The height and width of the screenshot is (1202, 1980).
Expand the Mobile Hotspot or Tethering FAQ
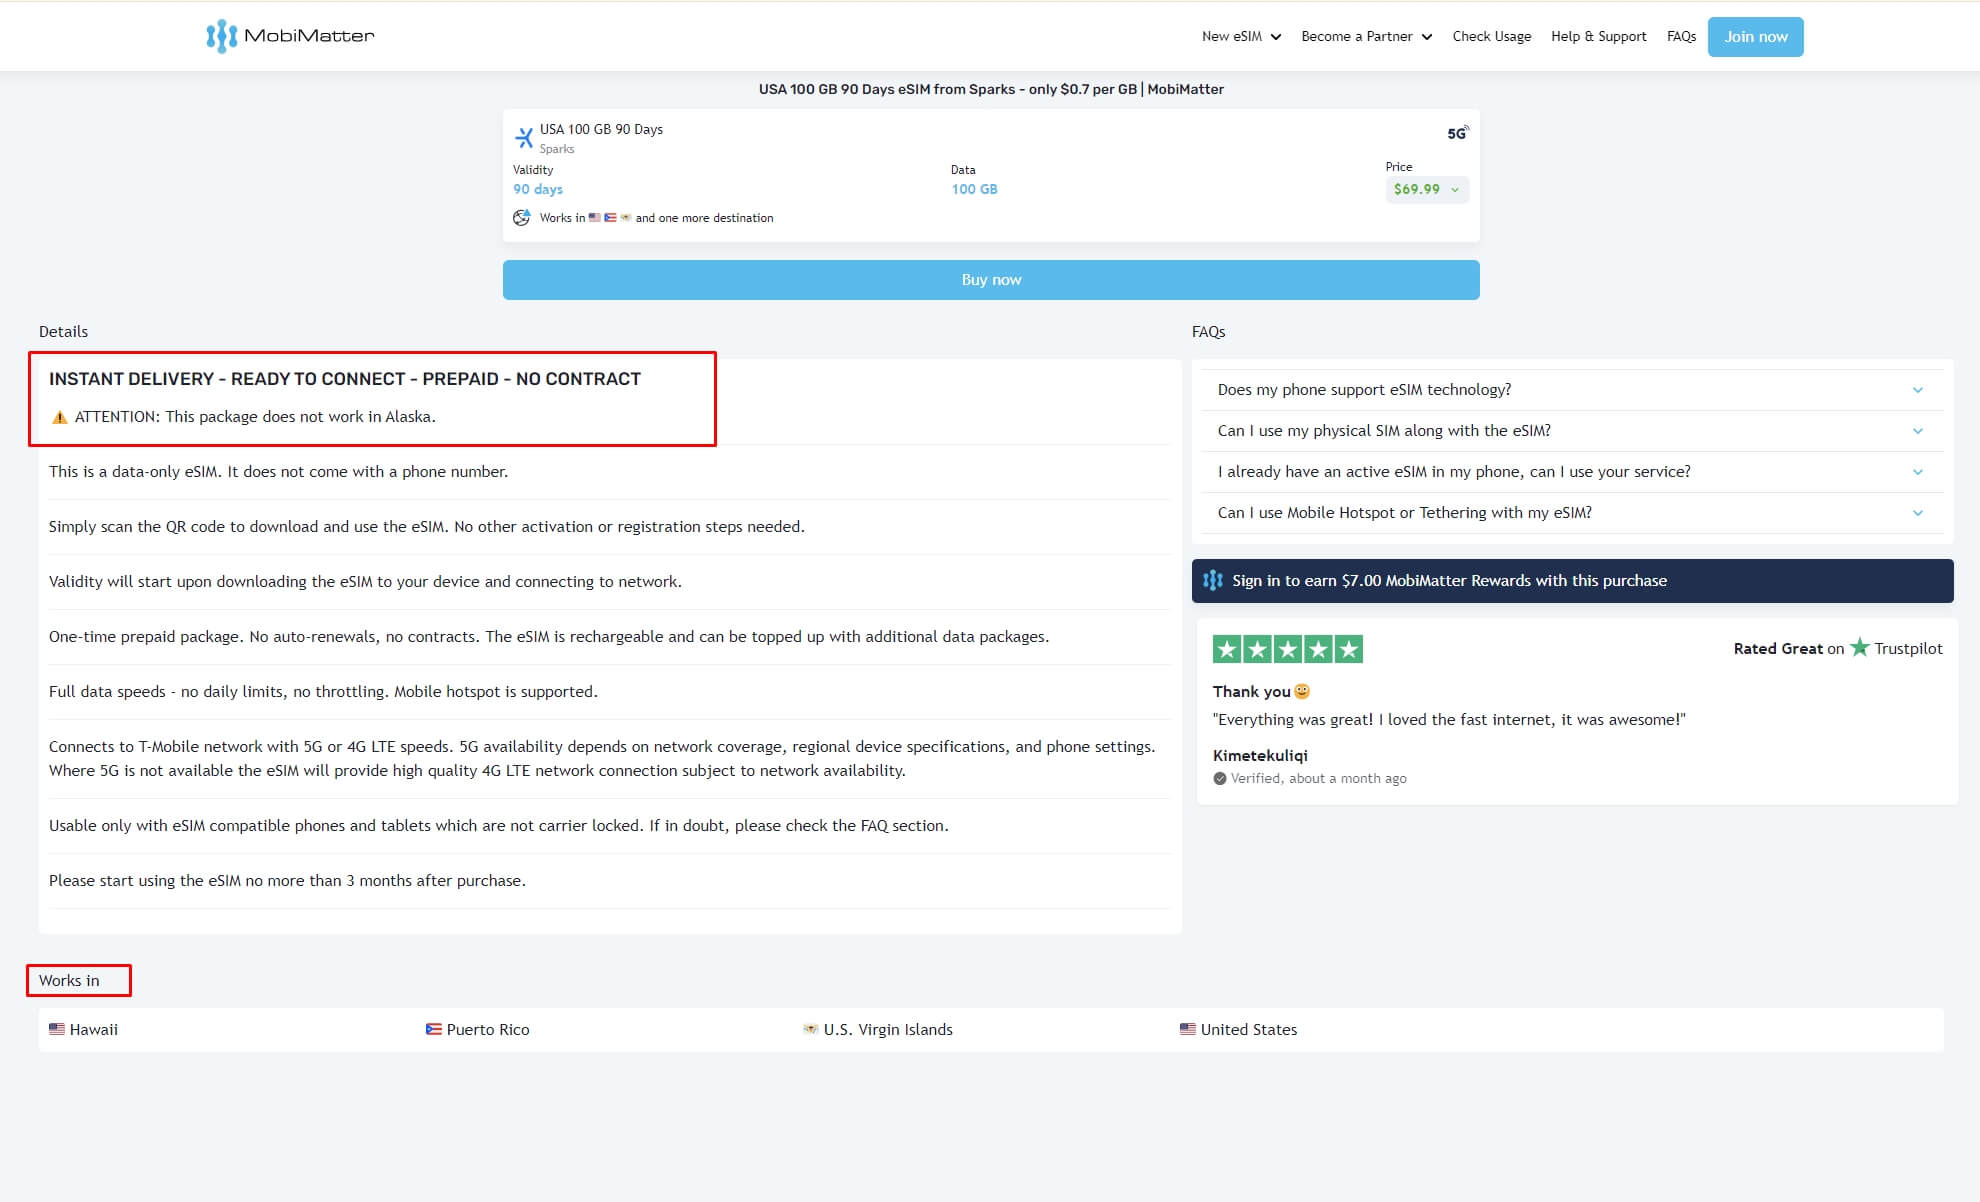pyautogui.click(x=1917, y=513)
